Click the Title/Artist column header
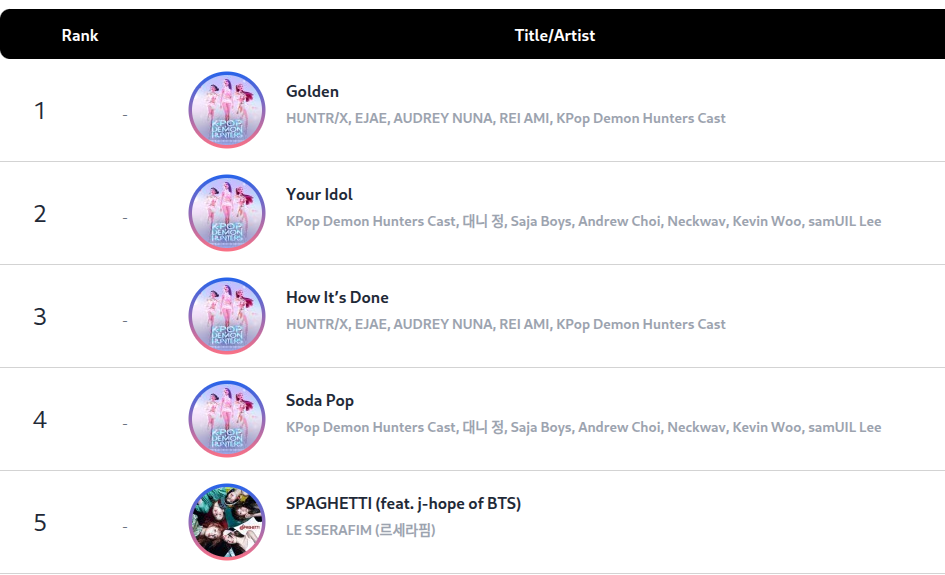Screen dimensions: 945x575 554,35
